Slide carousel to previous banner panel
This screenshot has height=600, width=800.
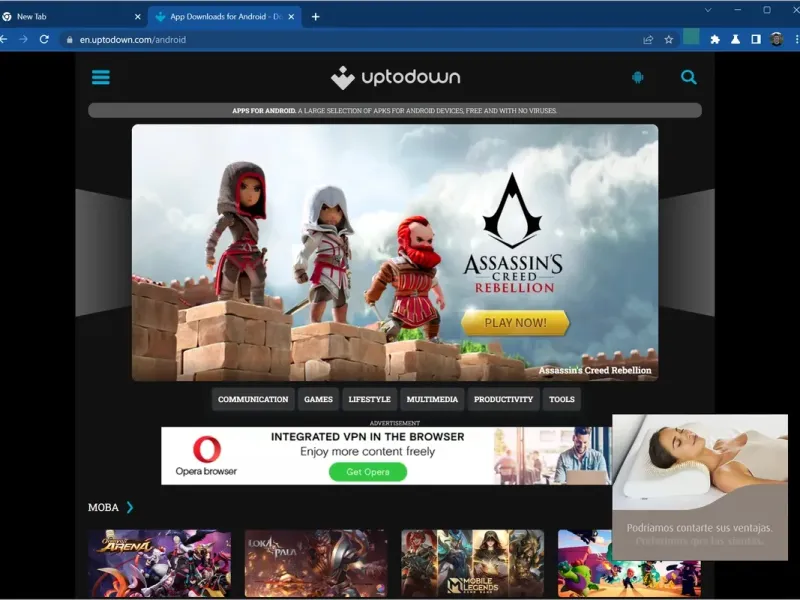pyautogui.click(x=103, y=253)
